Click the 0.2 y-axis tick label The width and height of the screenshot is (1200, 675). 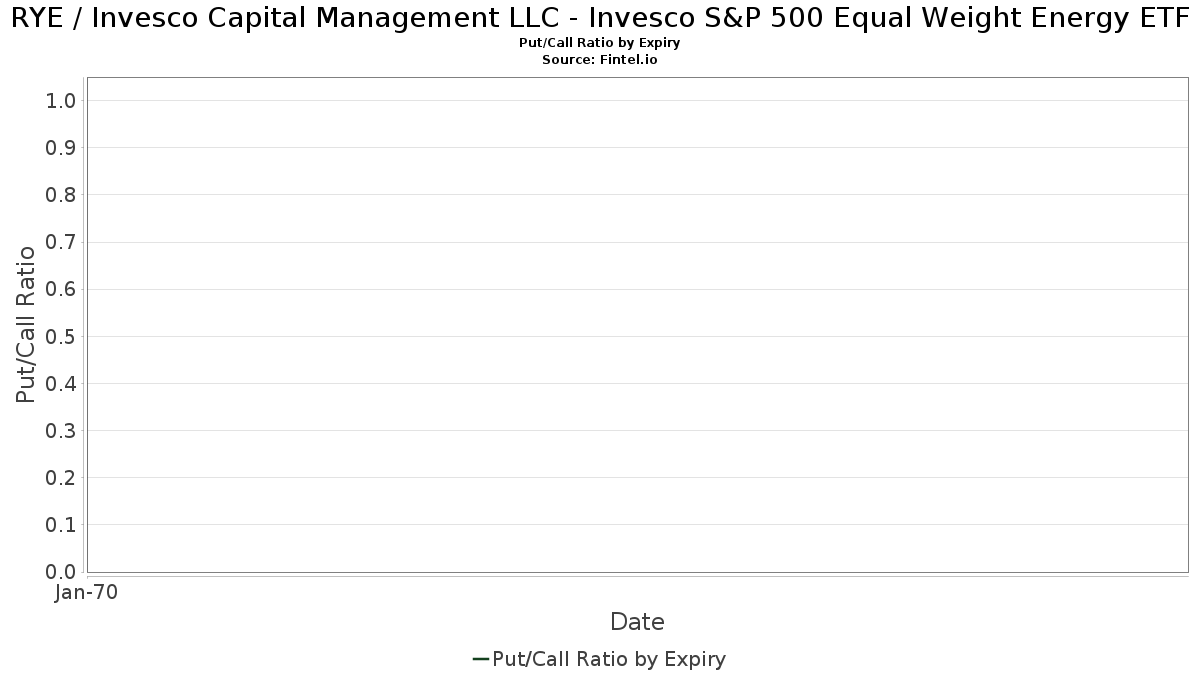point(61,477)
